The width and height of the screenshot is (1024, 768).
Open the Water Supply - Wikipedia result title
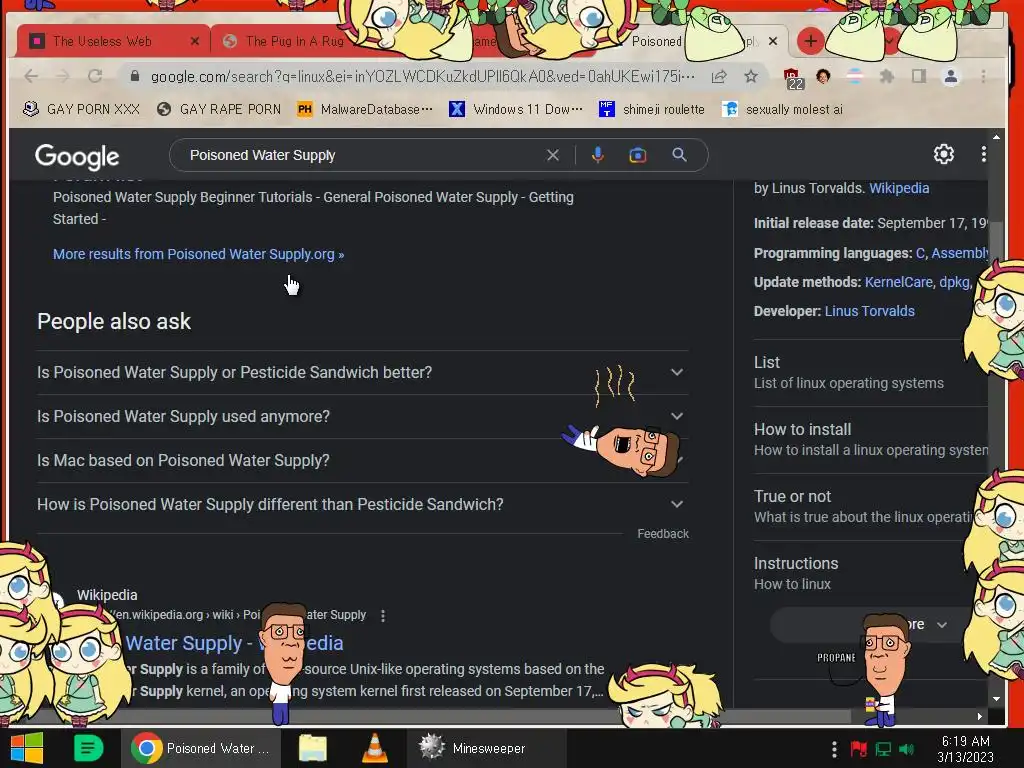[234, 643]
